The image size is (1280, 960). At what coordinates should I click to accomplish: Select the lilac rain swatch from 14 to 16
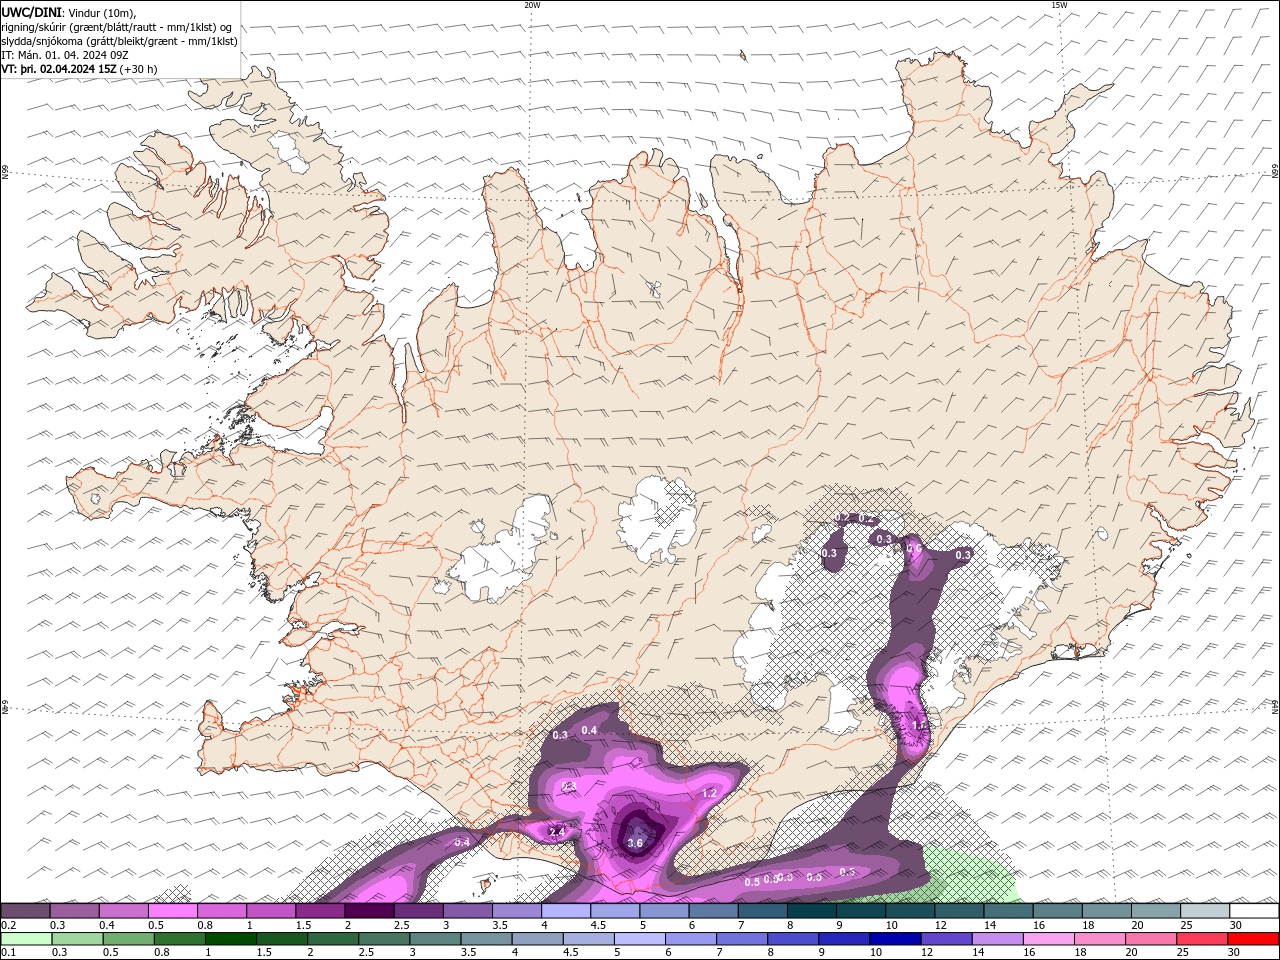[997, 939]
